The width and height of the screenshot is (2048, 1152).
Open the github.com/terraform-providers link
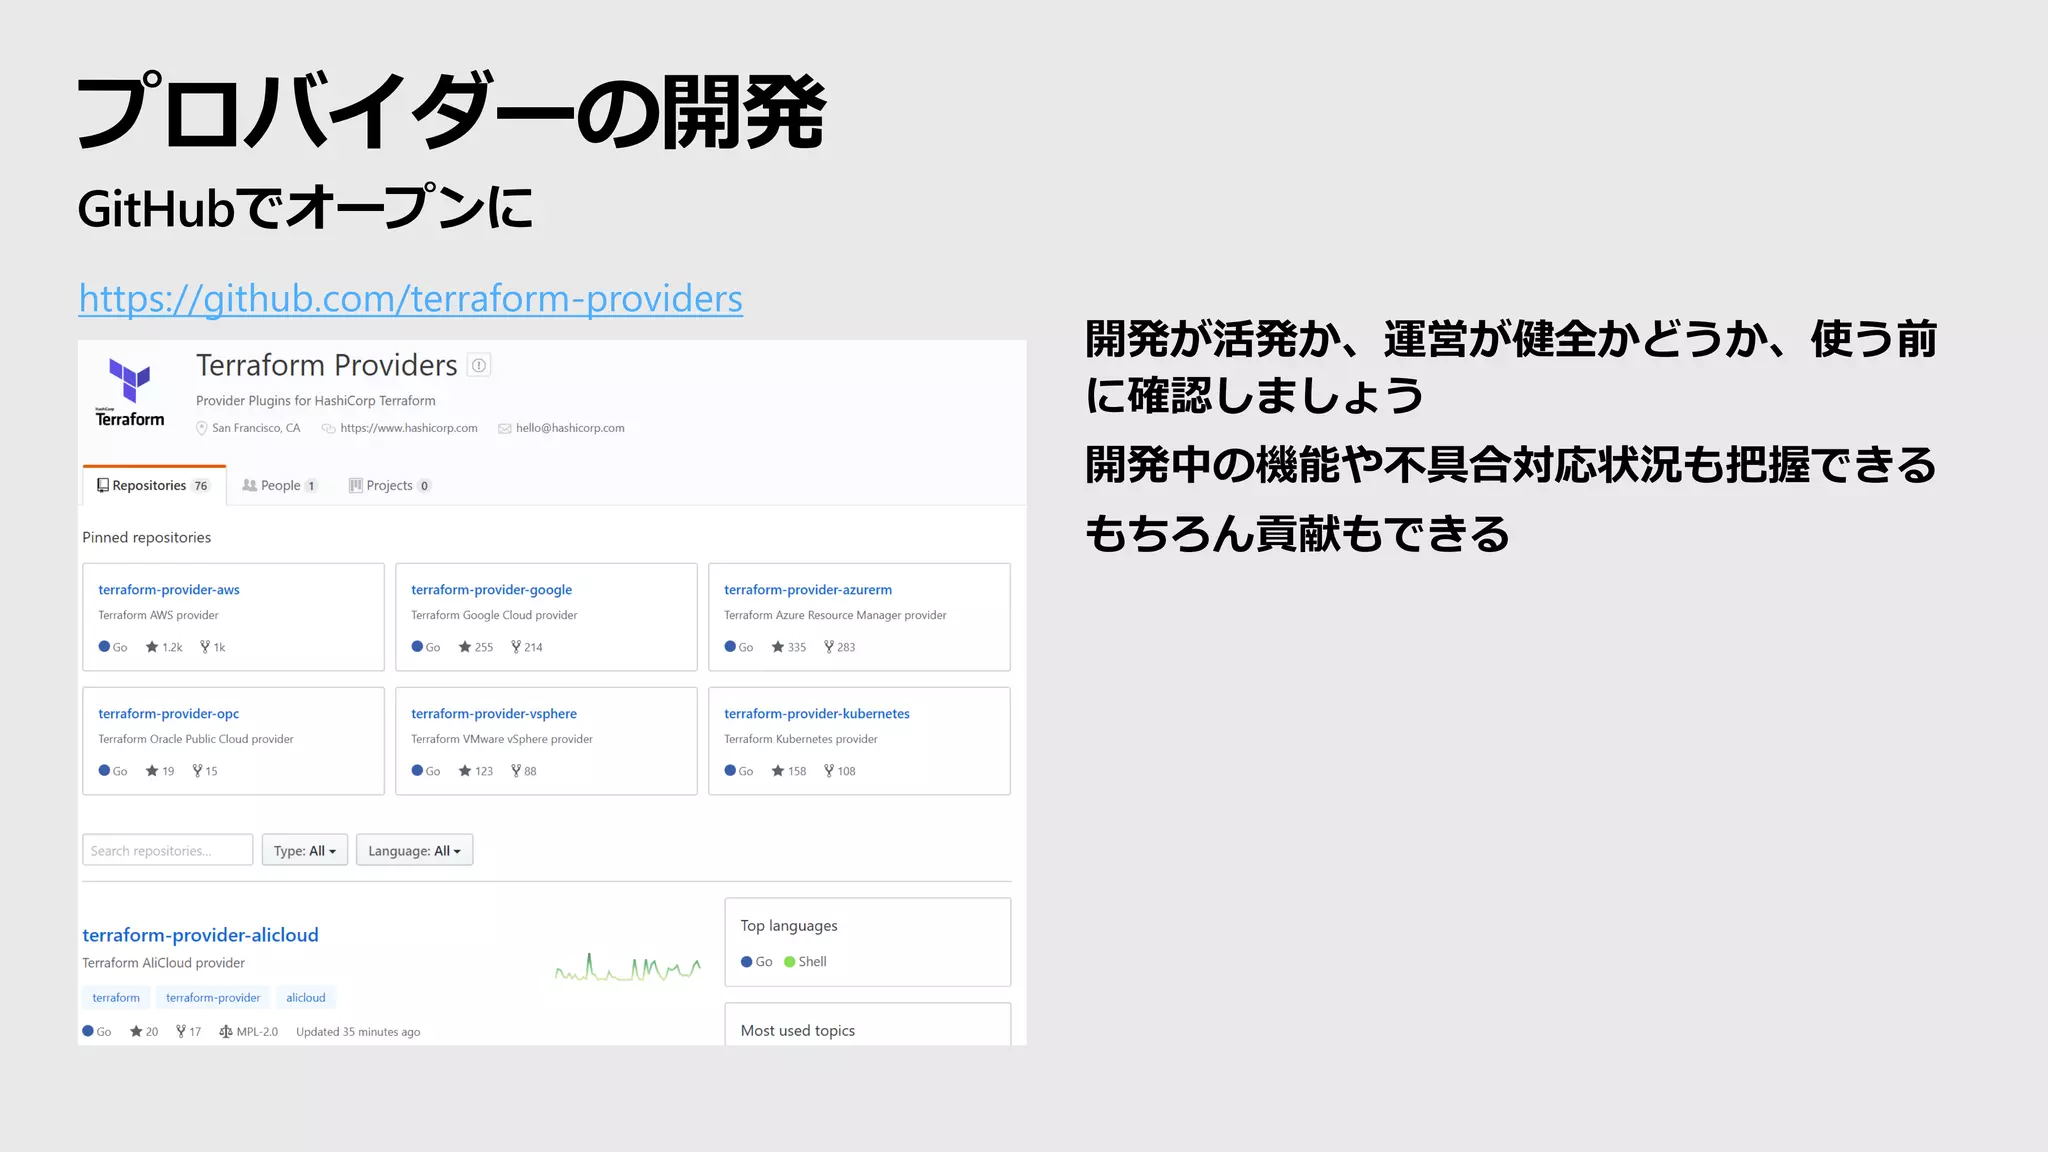(x=410, y=298)
